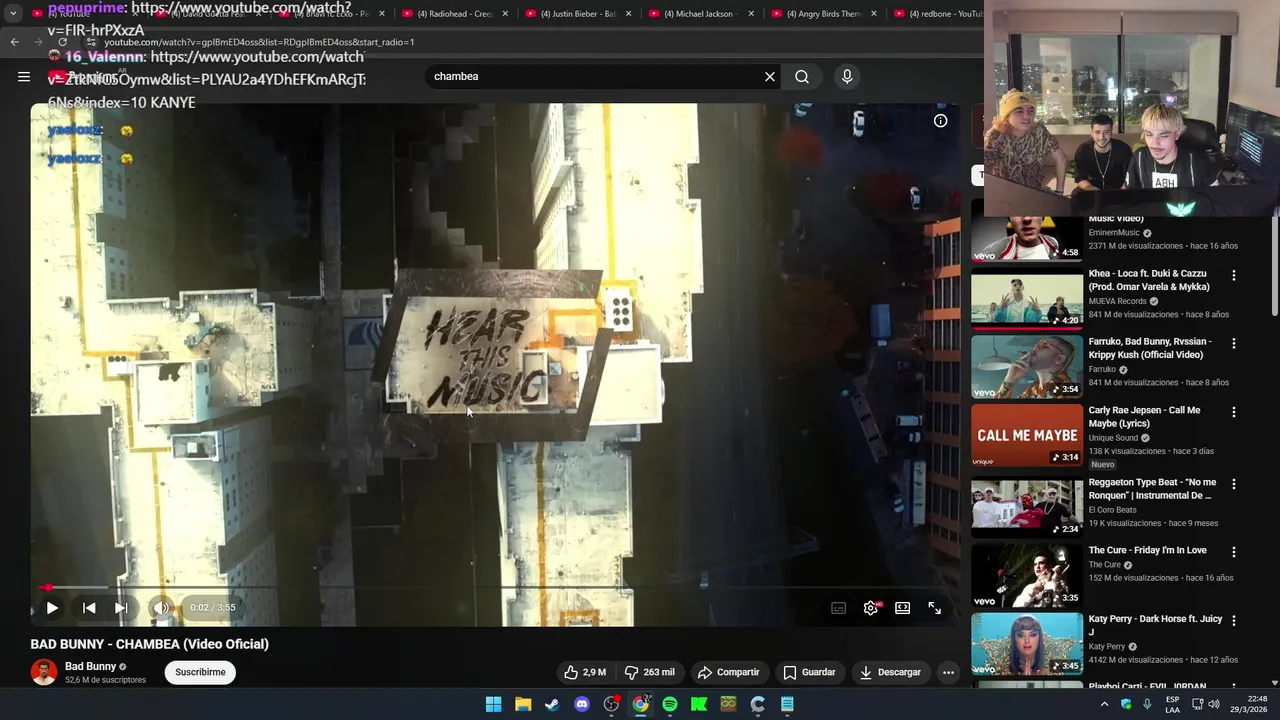Show hidden system tray icons
Screen dimensions: 1280x720
pos(1105,704)
